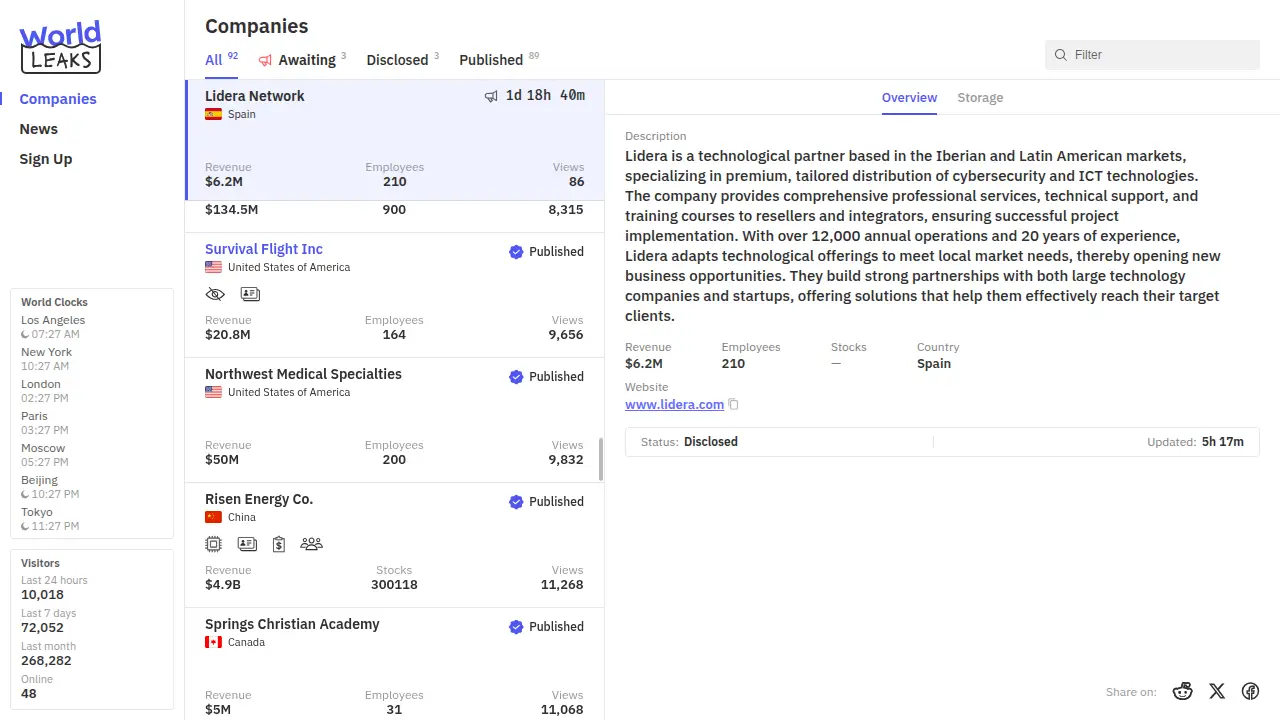This screenshot has height=720, width=1280.
Task: Share on X (Twitter) icon
Action: 1216,691
